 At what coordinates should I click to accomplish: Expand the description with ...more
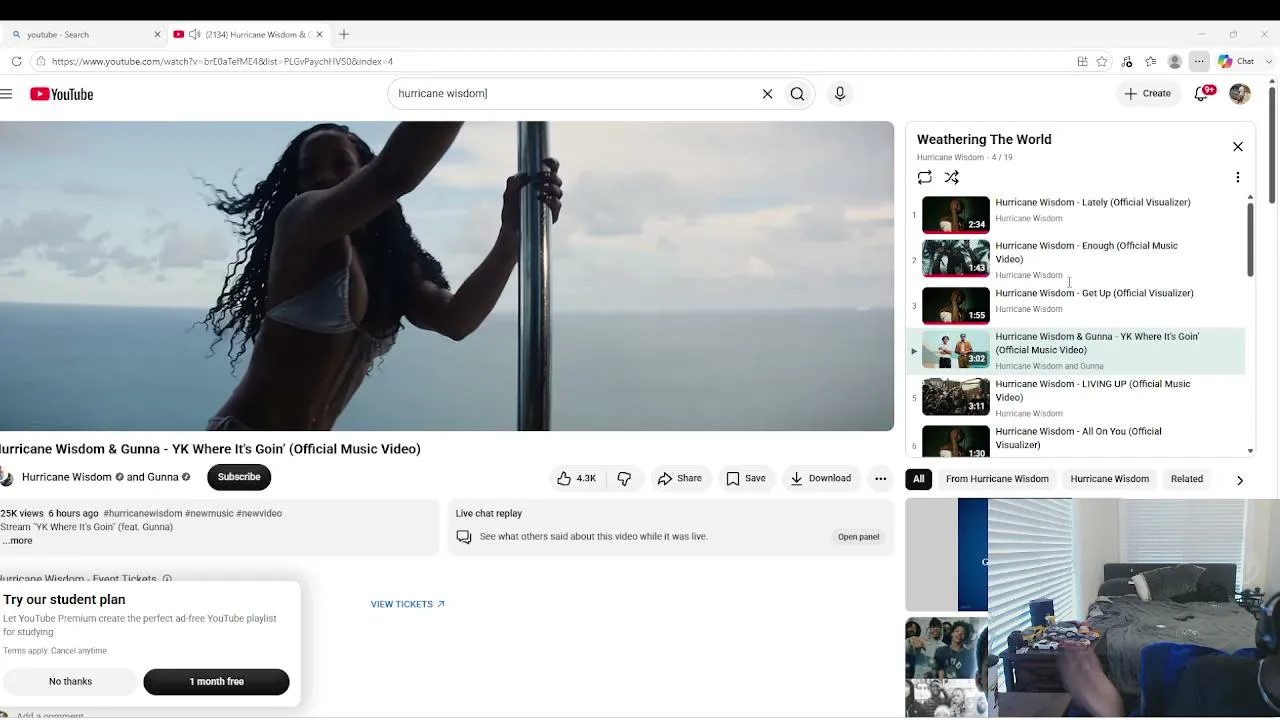point(17,541)
